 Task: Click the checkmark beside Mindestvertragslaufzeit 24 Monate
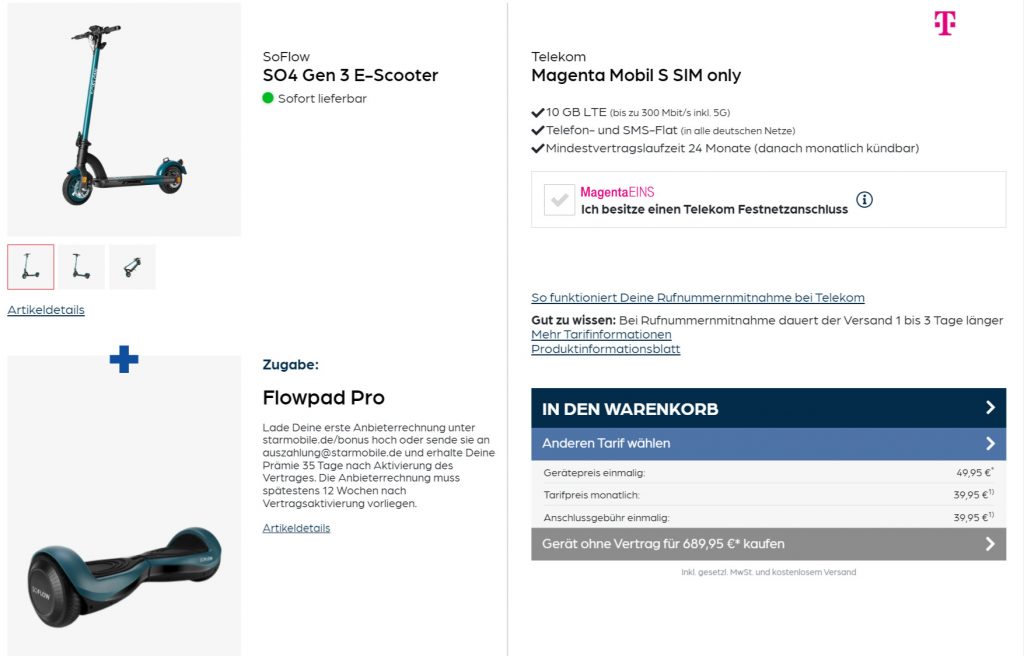pos(536,149)
